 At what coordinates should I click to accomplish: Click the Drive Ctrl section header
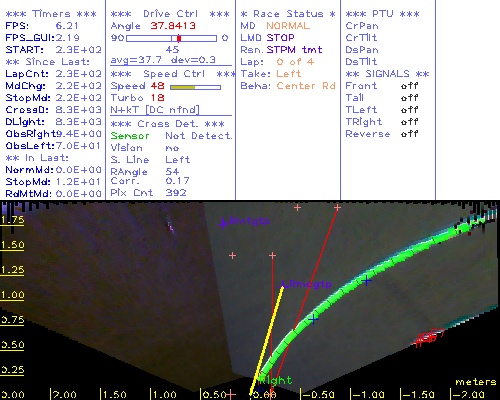170,14
